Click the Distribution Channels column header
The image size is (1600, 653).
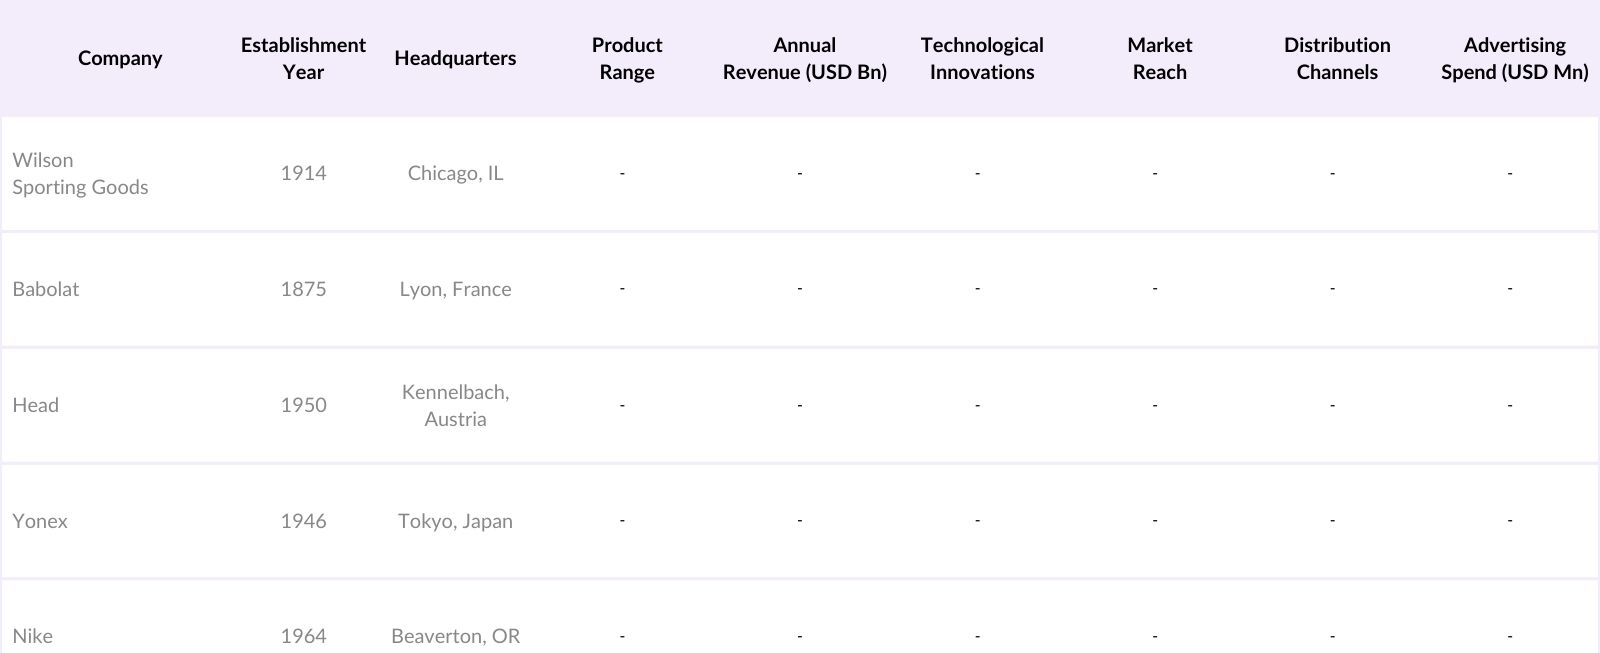pyautogui.click(x=1337, y=58)
